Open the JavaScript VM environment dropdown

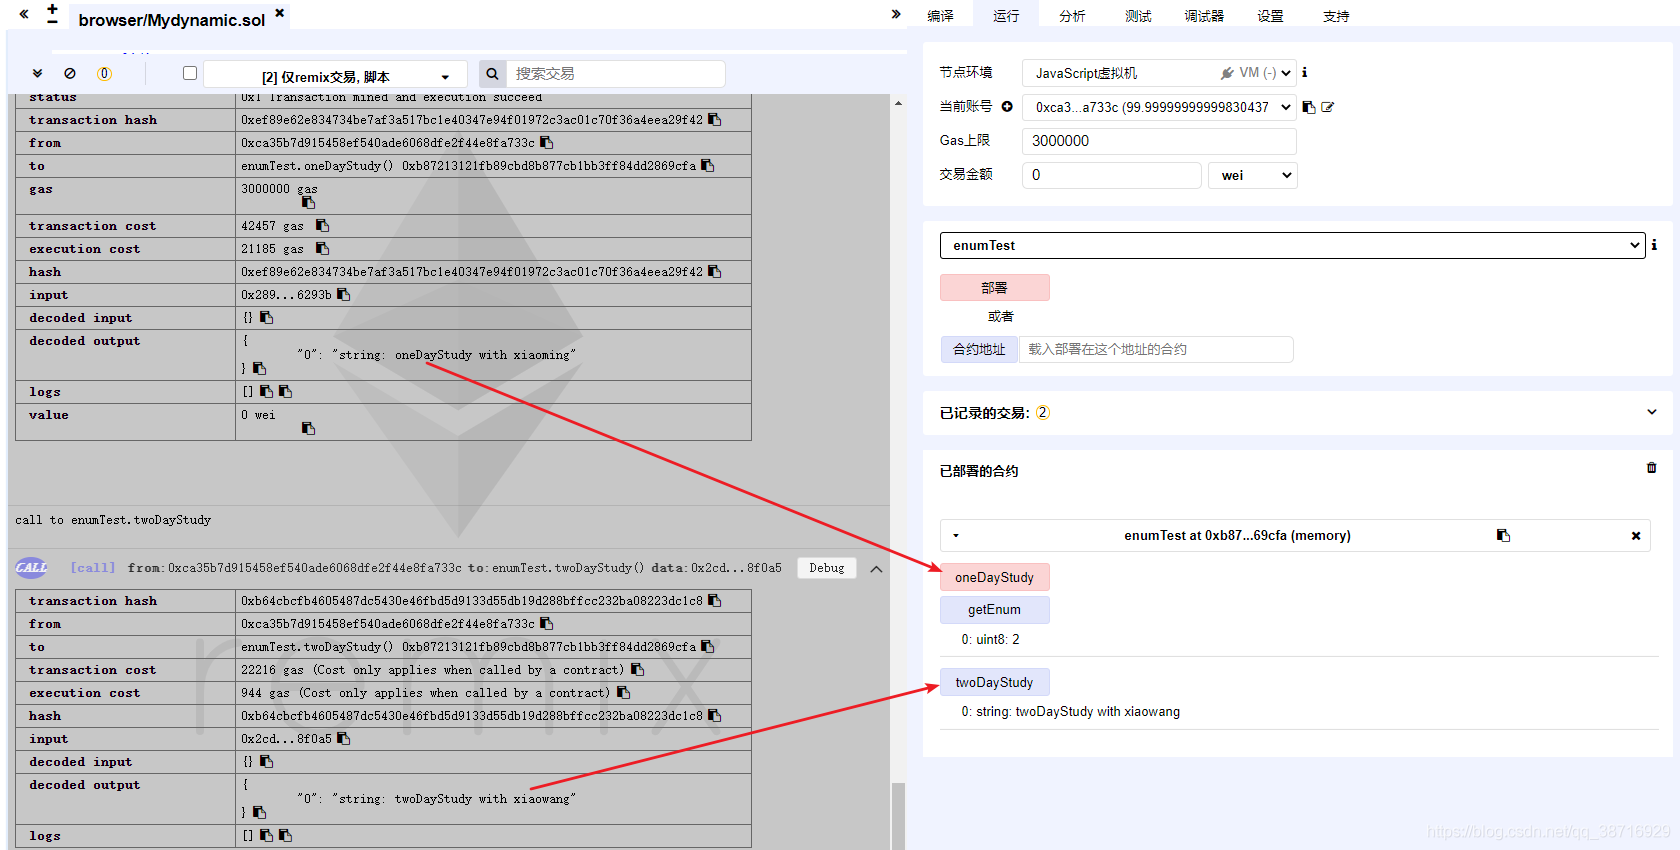click(x=1159, y=73)
